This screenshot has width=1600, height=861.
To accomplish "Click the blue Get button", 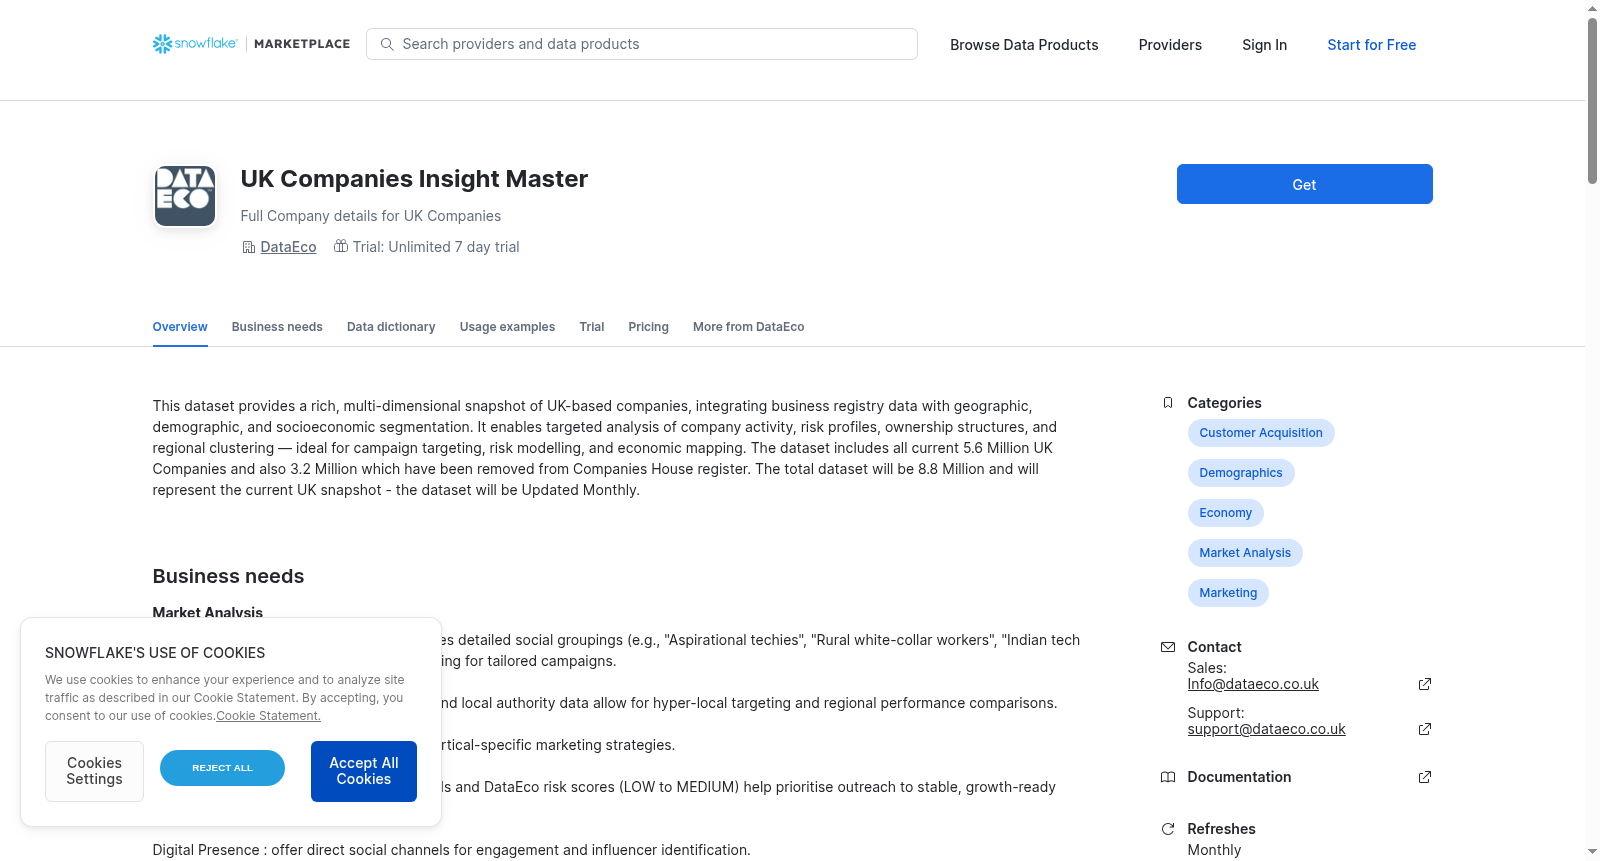I will pyautogui.click(x=1304, y=184).
